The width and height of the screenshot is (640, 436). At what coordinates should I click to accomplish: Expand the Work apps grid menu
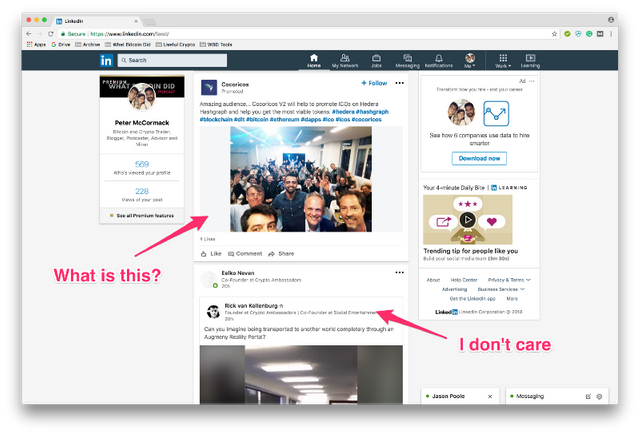(x=503, y=61)
